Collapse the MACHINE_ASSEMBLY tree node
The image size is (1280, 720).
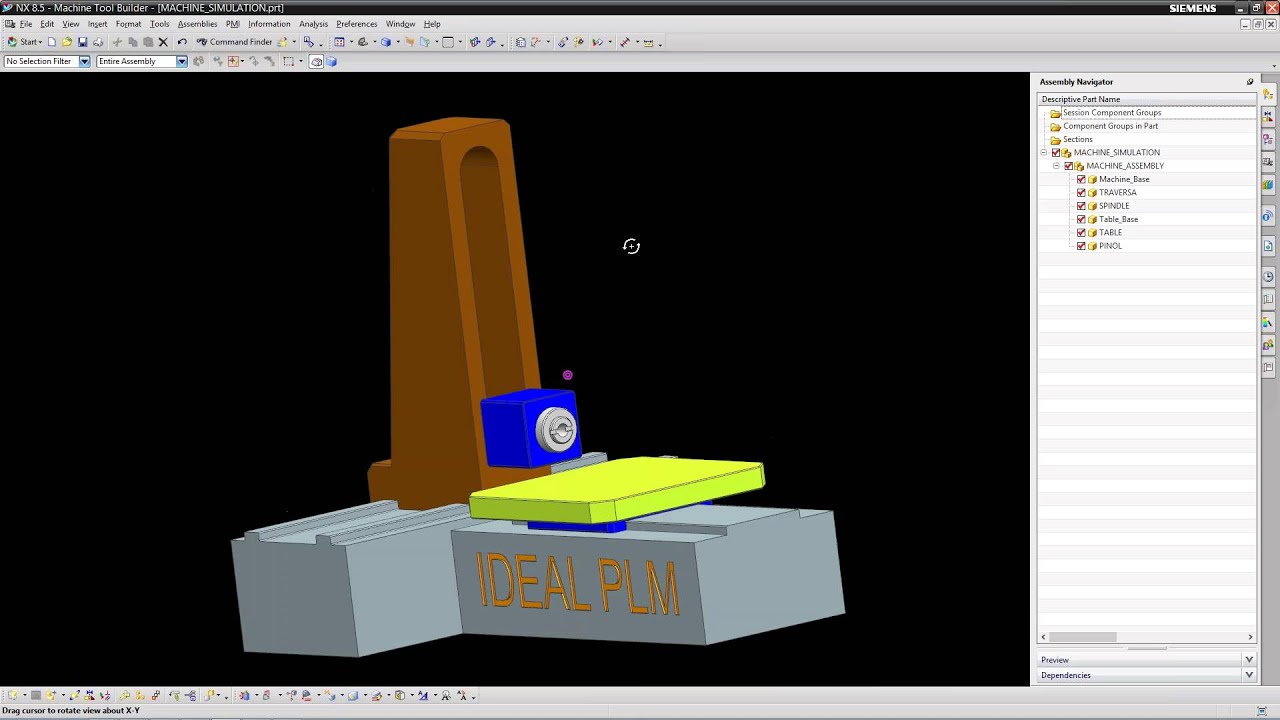coord(1056,166)
